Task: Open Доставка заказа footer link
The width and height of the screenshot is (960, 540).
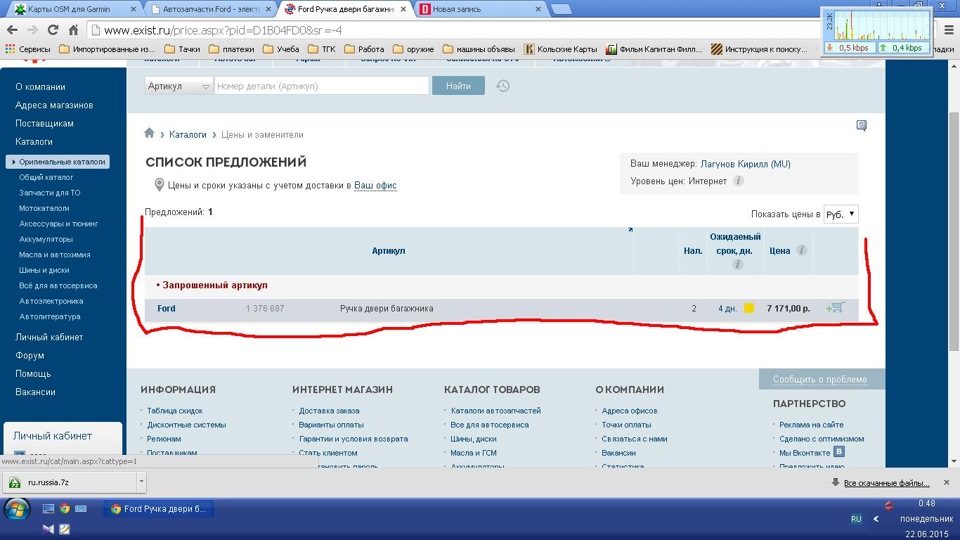Action: tap(329, 411)
